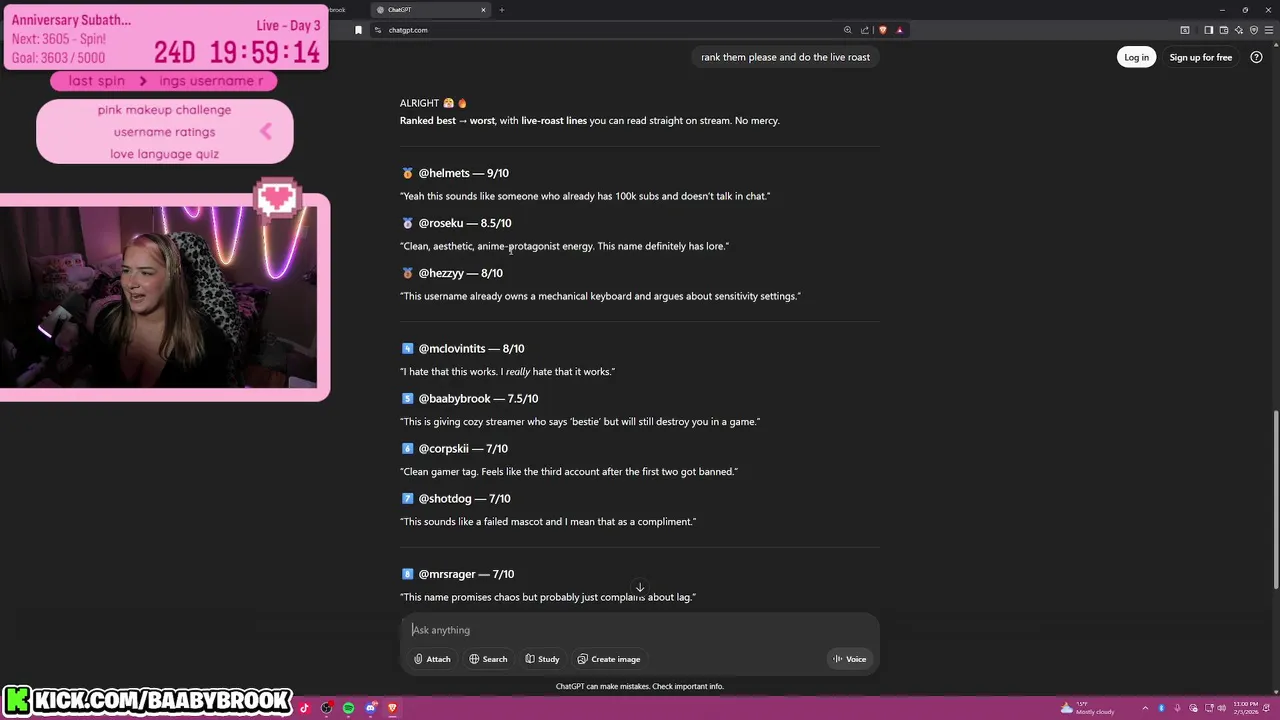This screenshot has height=720, width=1280.
Task: Click the user message 'rank them please'
Action: (785, 57)
